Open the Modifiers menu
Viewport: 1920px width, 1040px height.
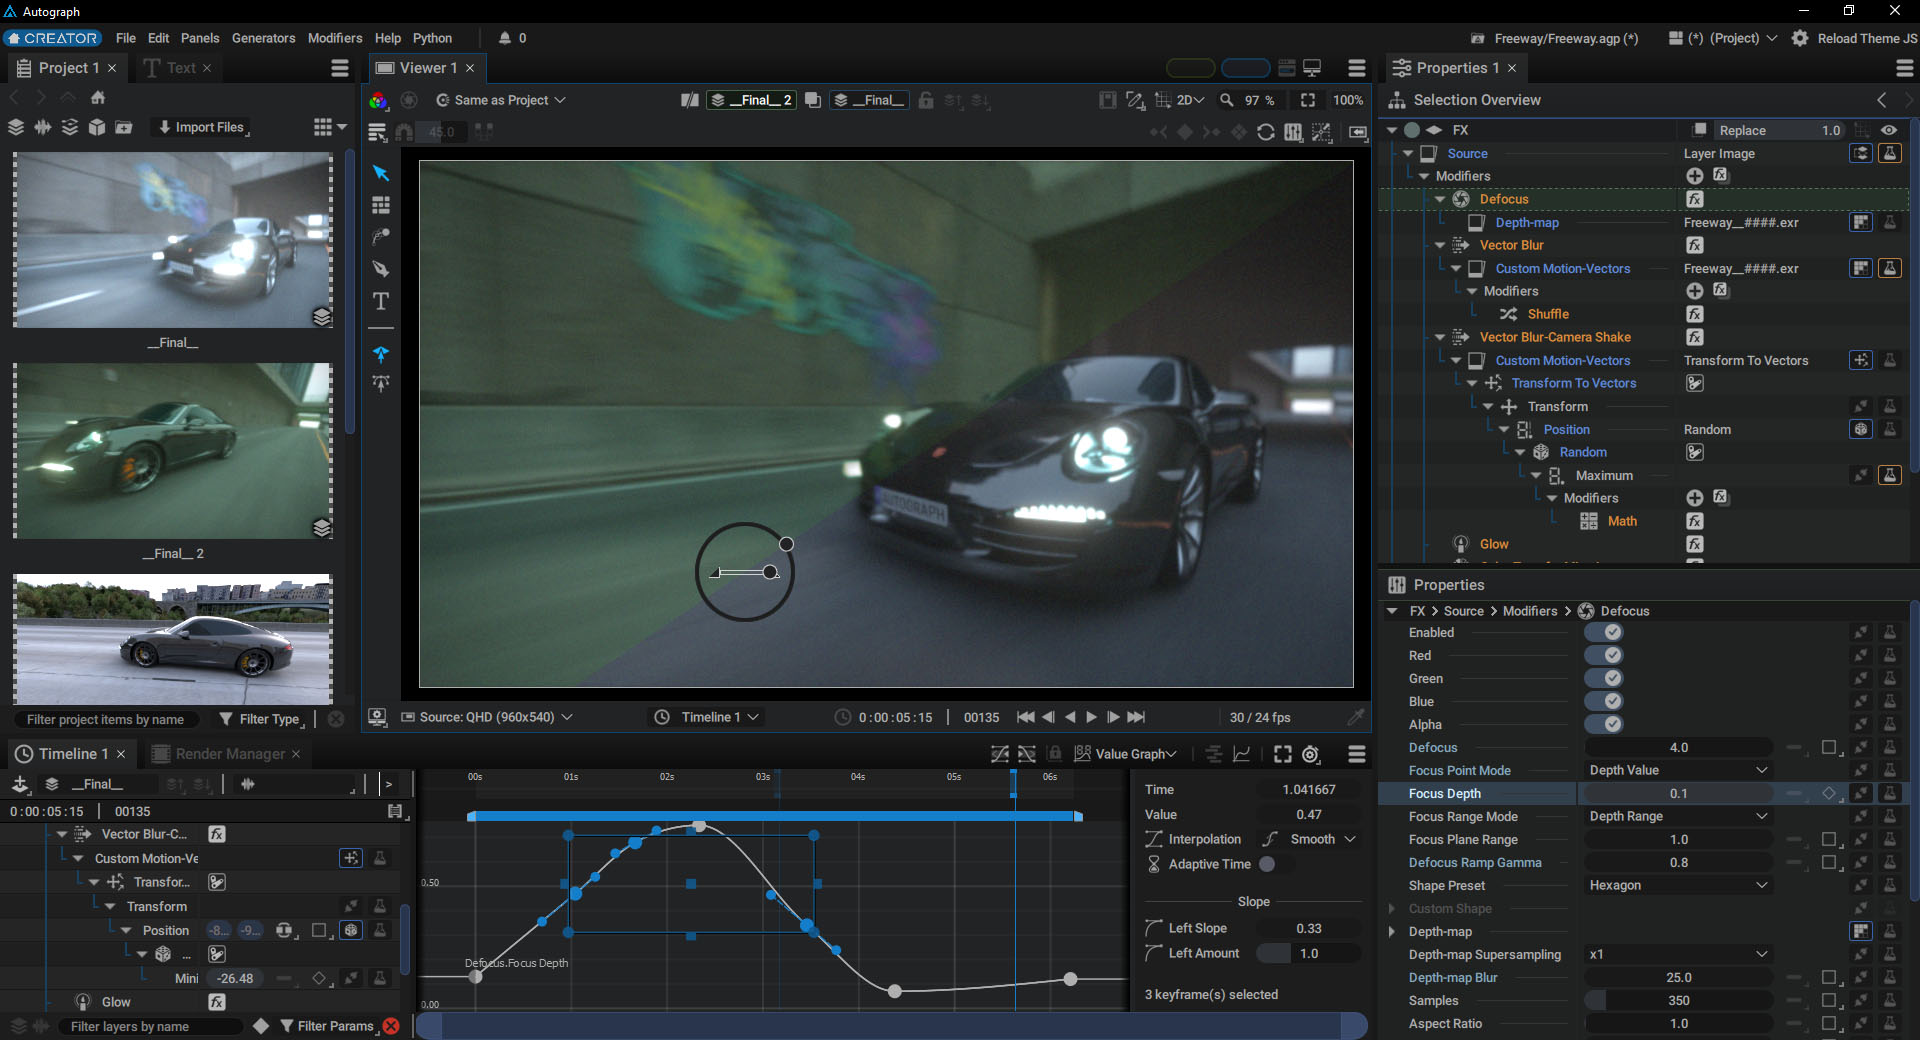335,38
